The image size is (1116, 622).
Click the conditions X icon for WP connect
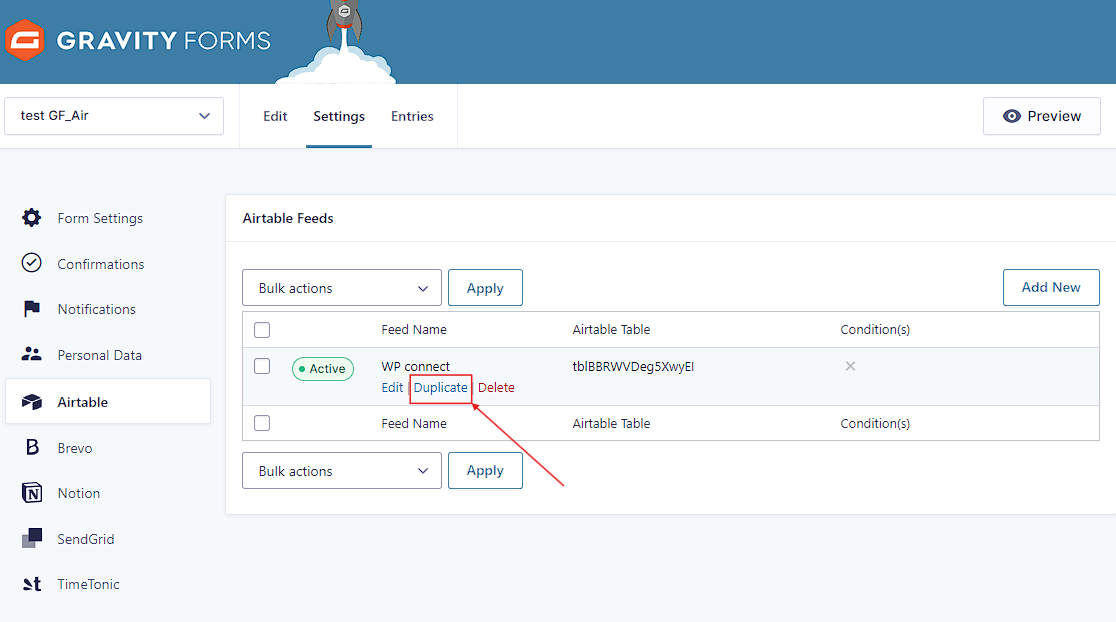click(850, 367)
